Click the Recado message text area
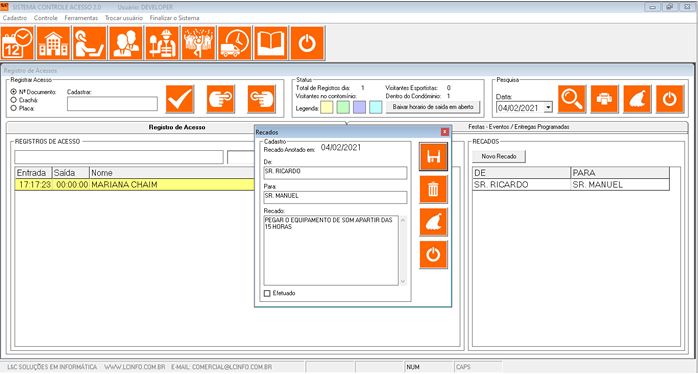This screenshot has width=698, height=374. [331, 250]
